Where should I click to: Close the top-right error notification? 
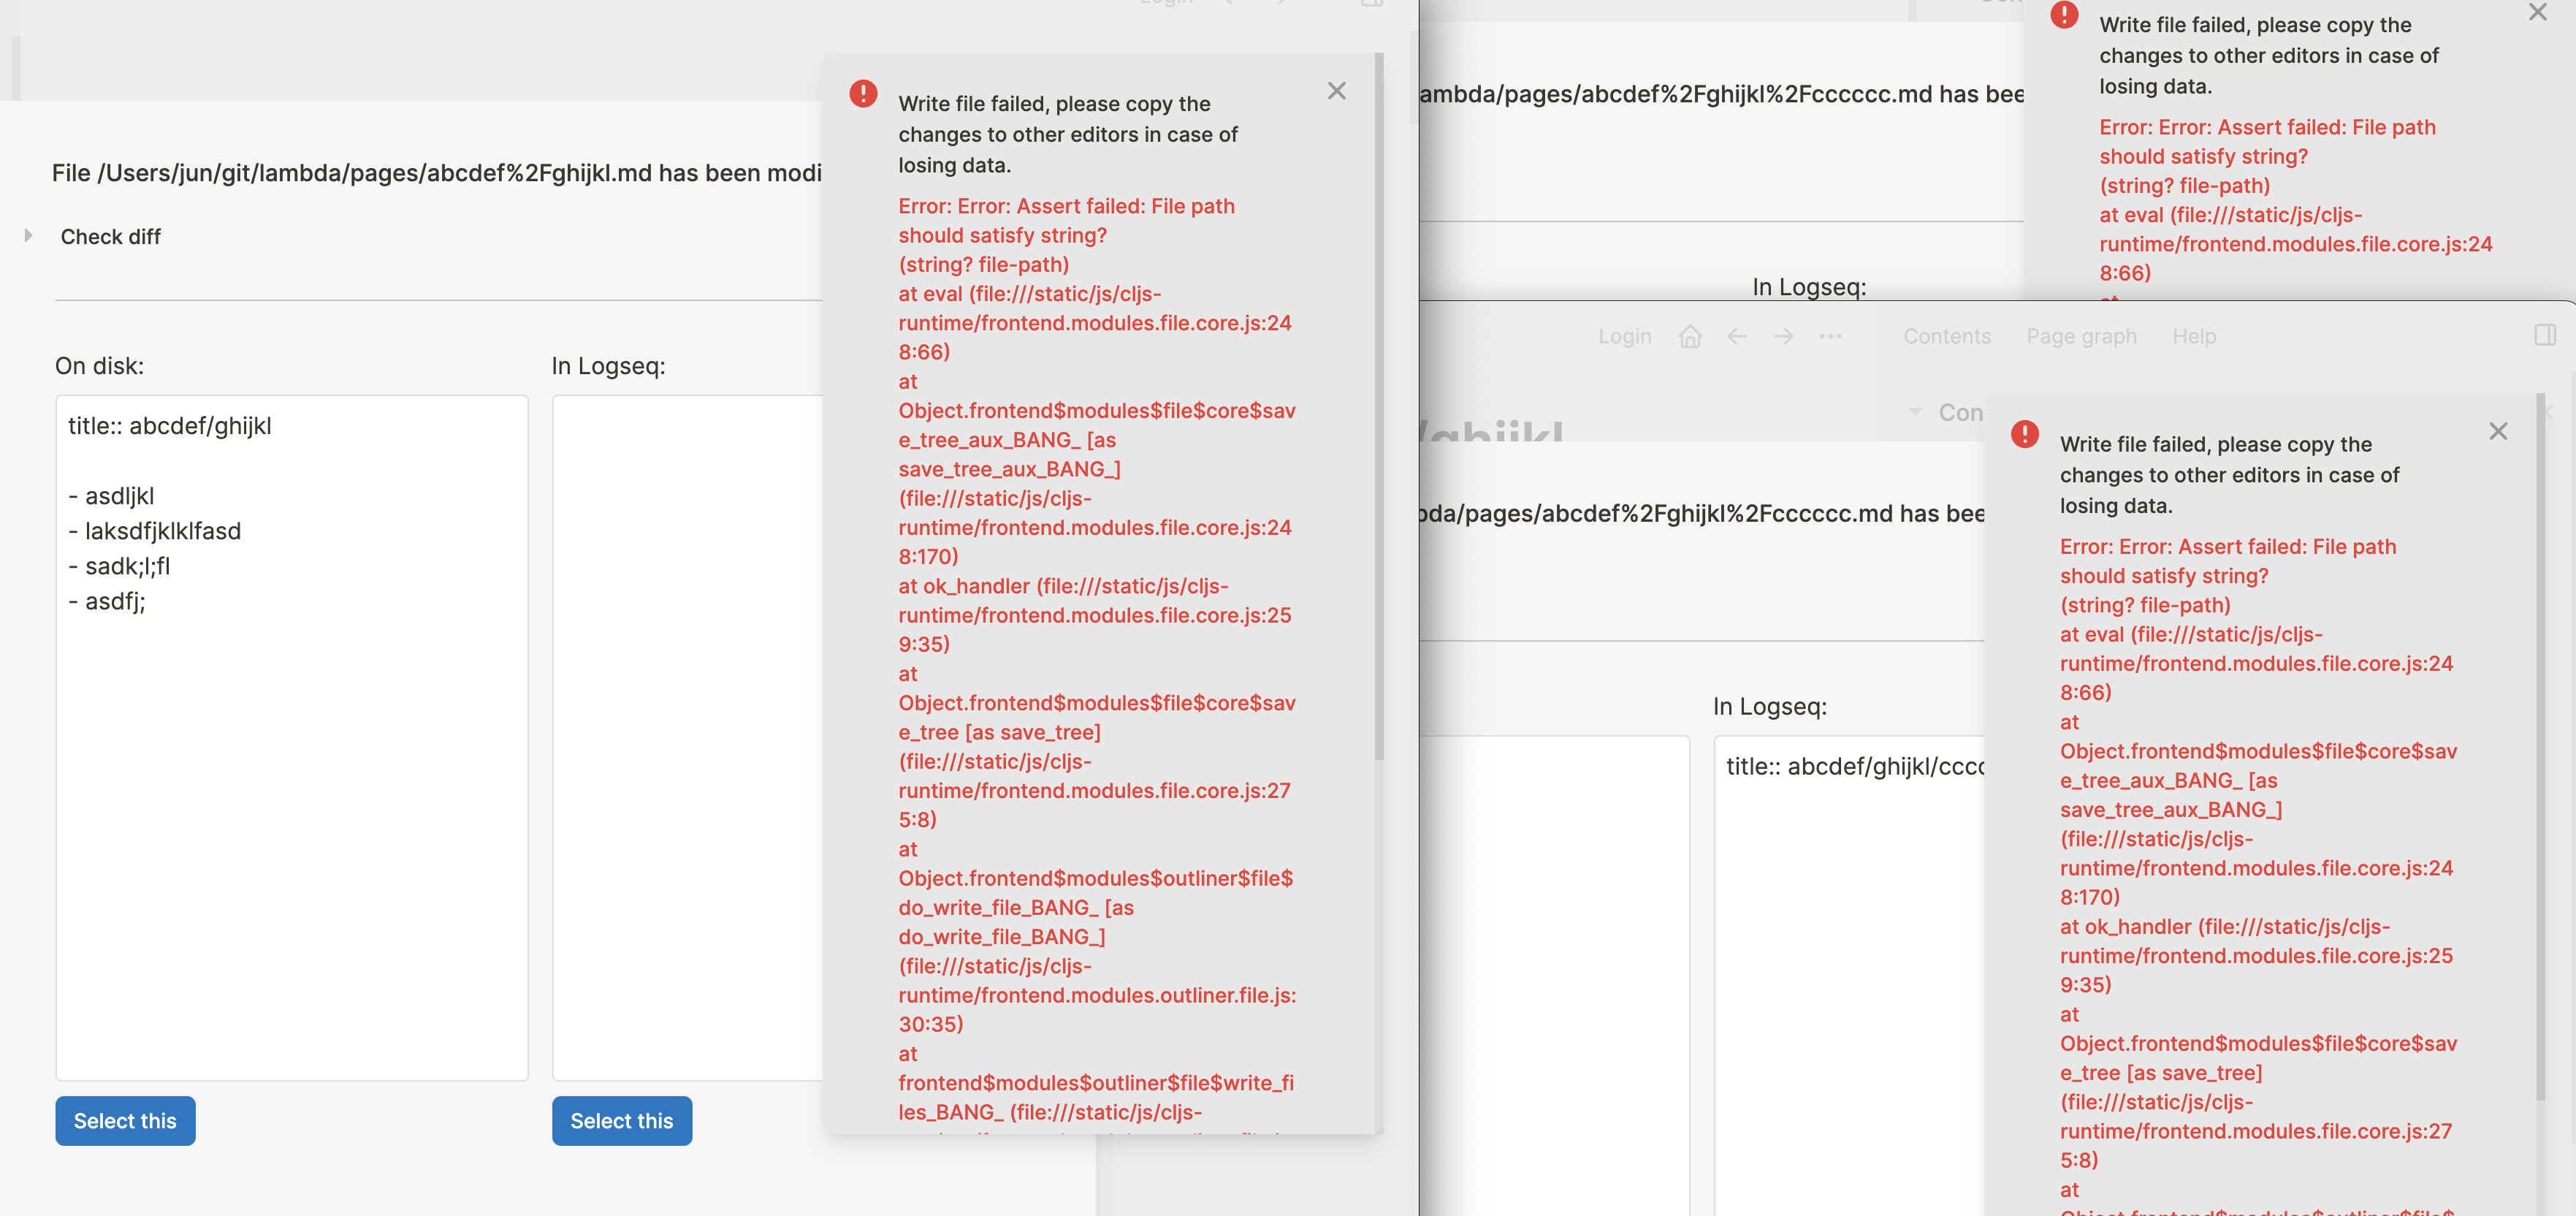pyautogui.click(x=2538, y=13)
